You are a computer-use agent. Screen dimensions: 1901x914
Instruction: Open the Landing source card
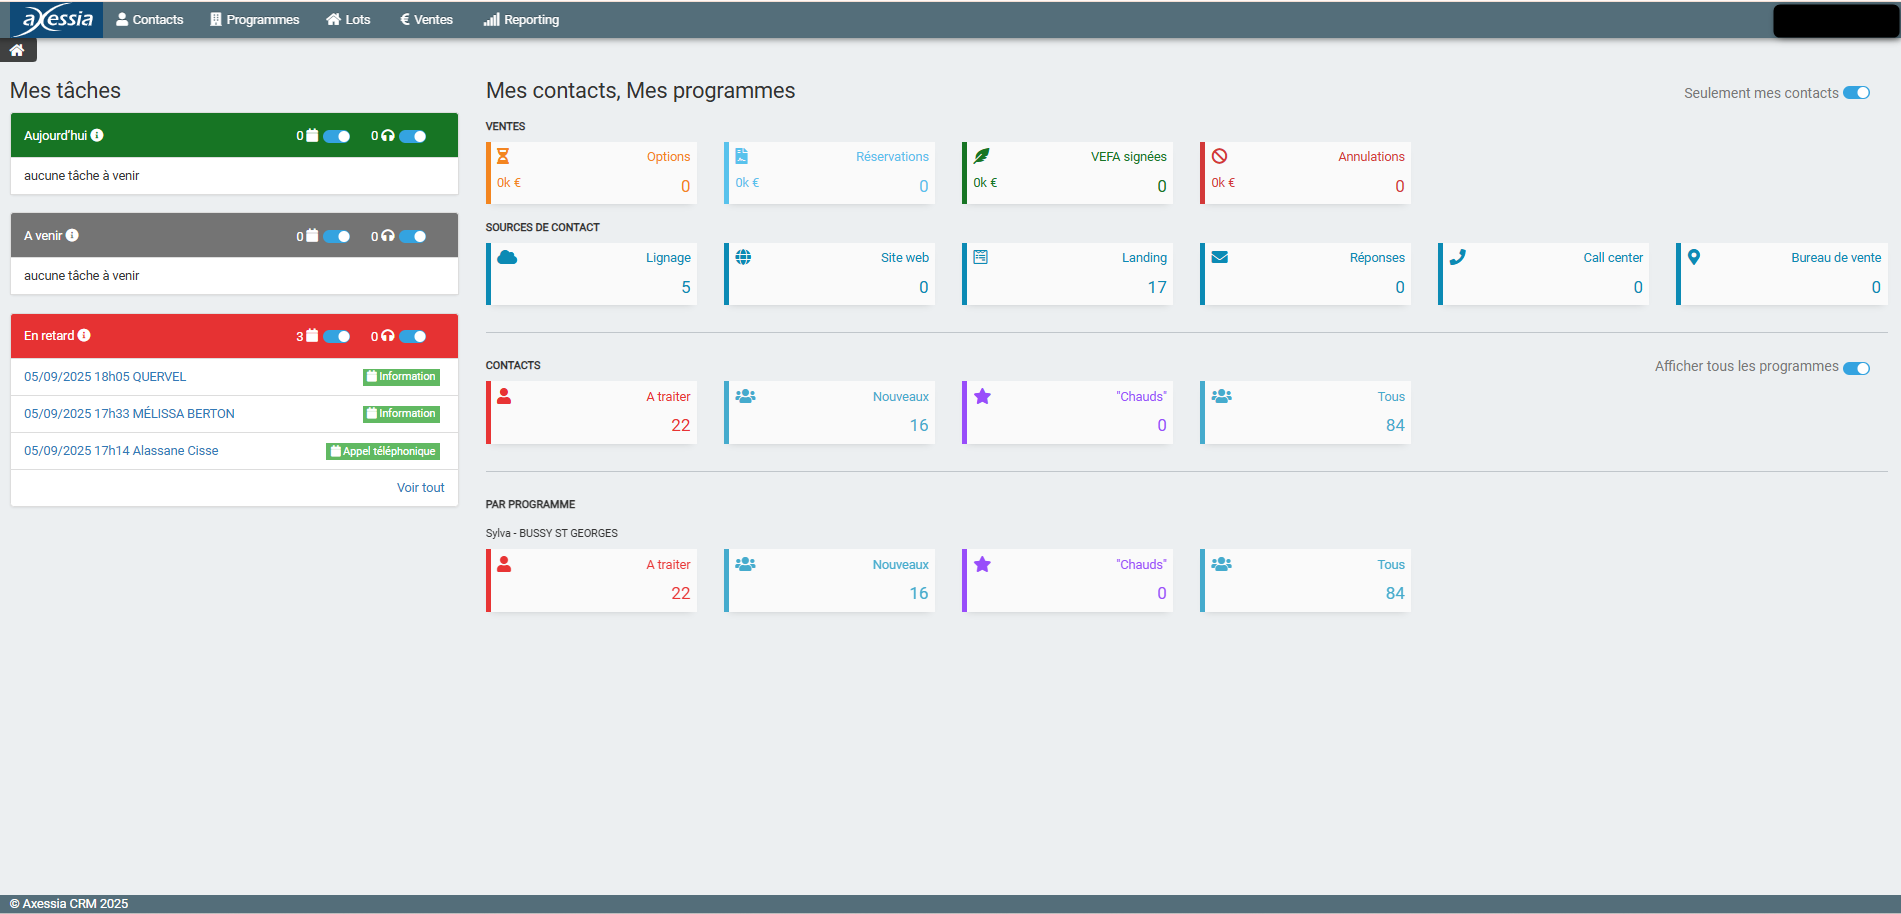(x=1066, y=273)
